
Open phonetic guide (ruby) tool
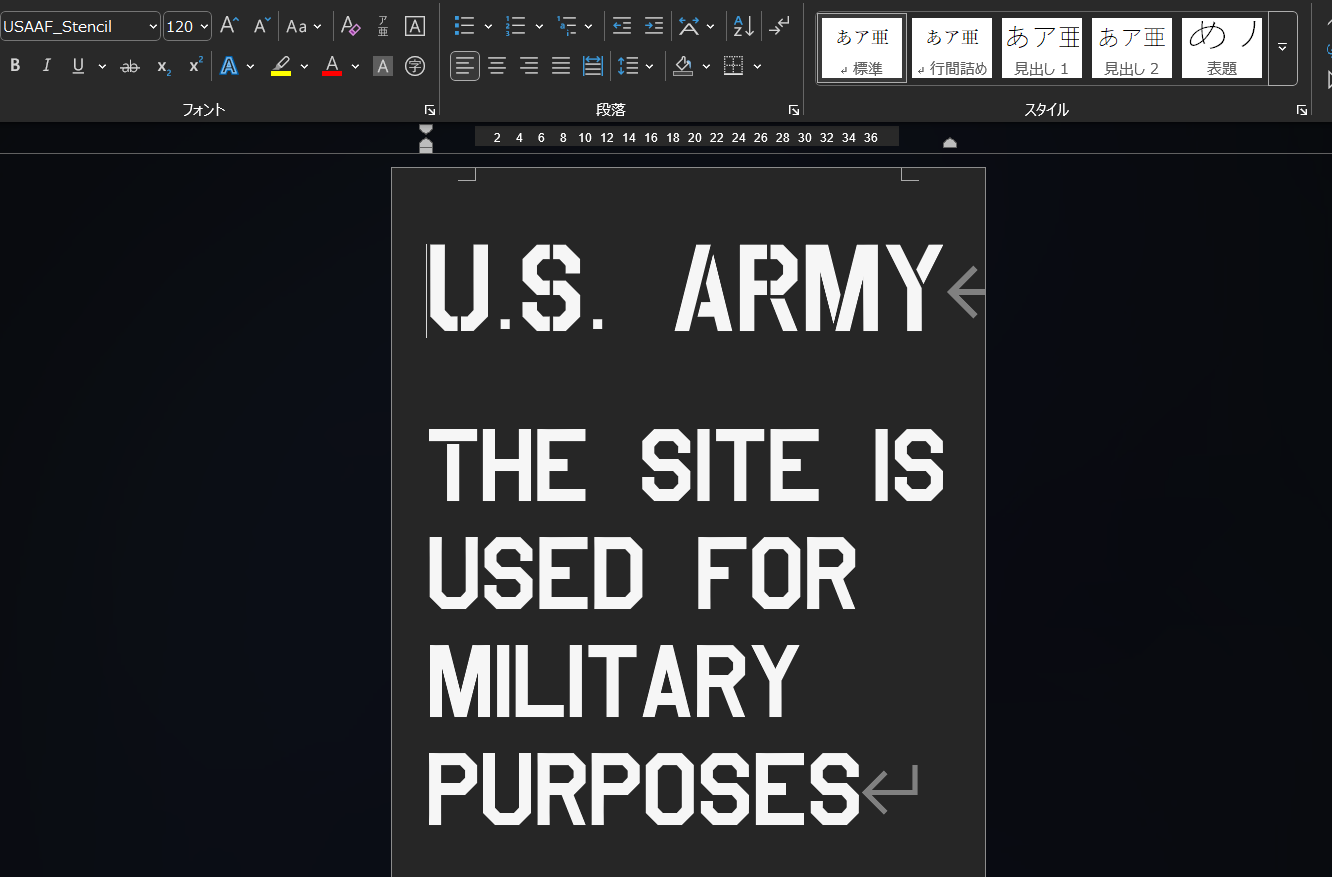tap(382, 26)
